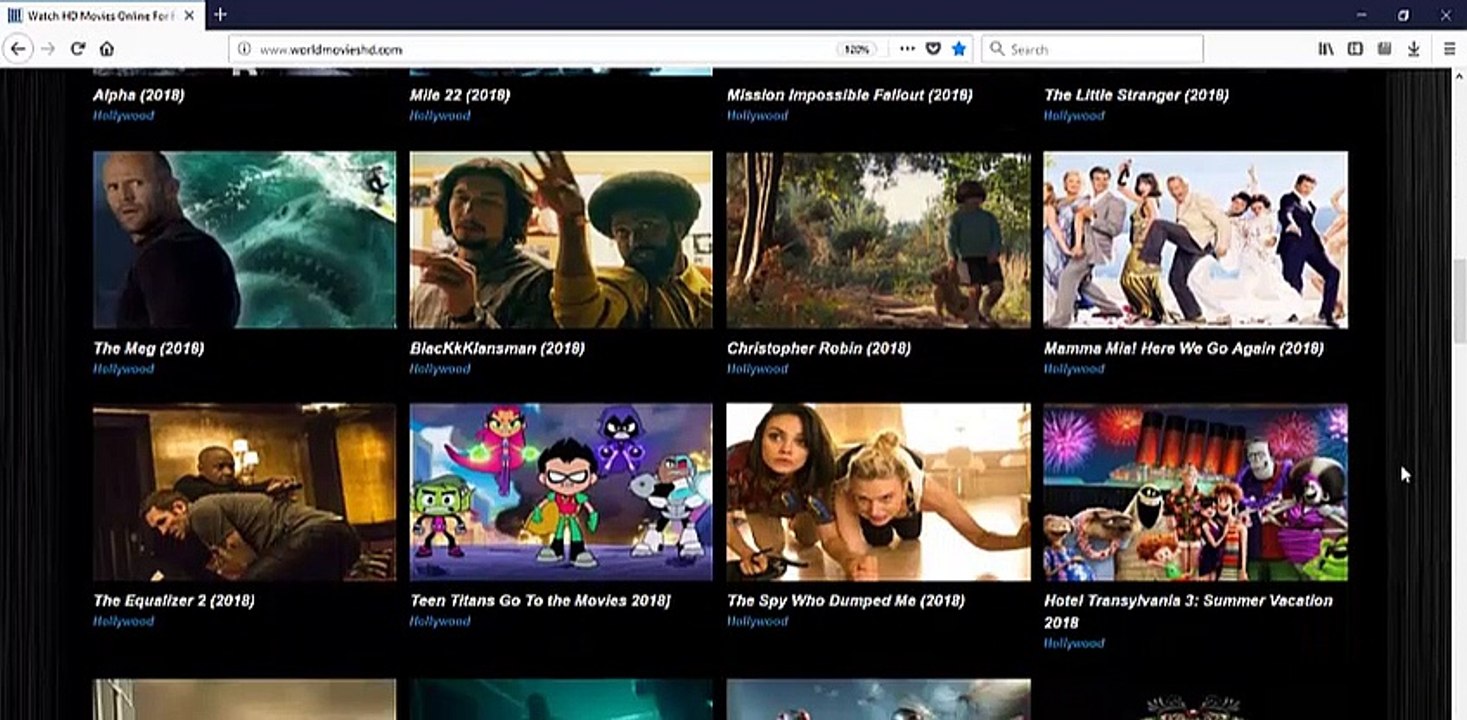The width and height of the screenshot is (1467, 720).
Task: Open Mission Impossible Fallout (2018) title link
Action: click(x=849, y=95)
